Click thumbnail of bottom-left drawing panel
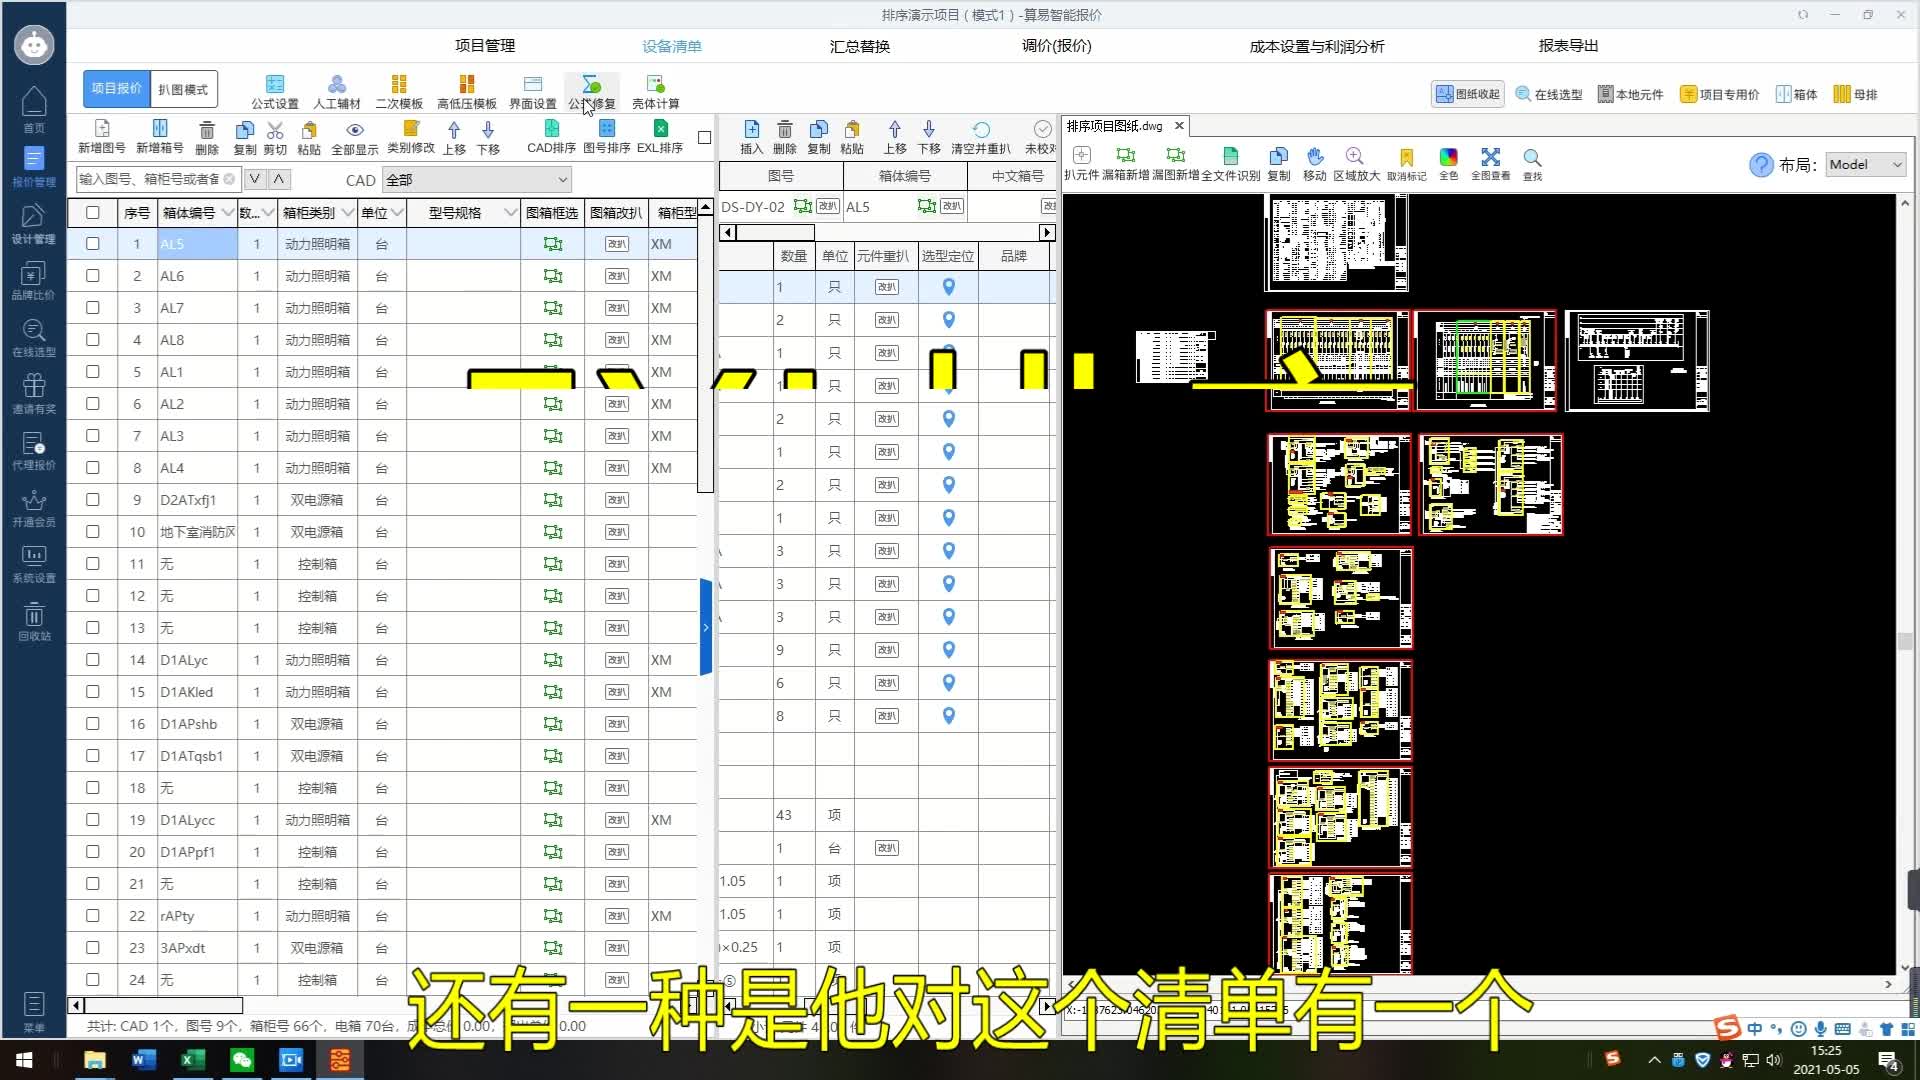The width and height of the screenshot is (1920, 1080). coord(1338,936)
